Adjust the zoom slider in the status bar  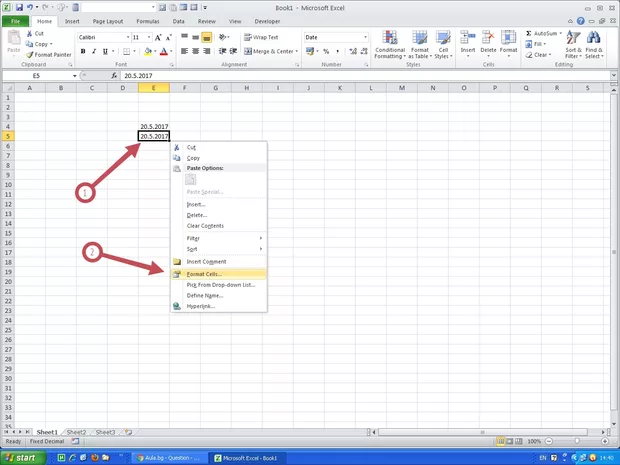[577, 441]
